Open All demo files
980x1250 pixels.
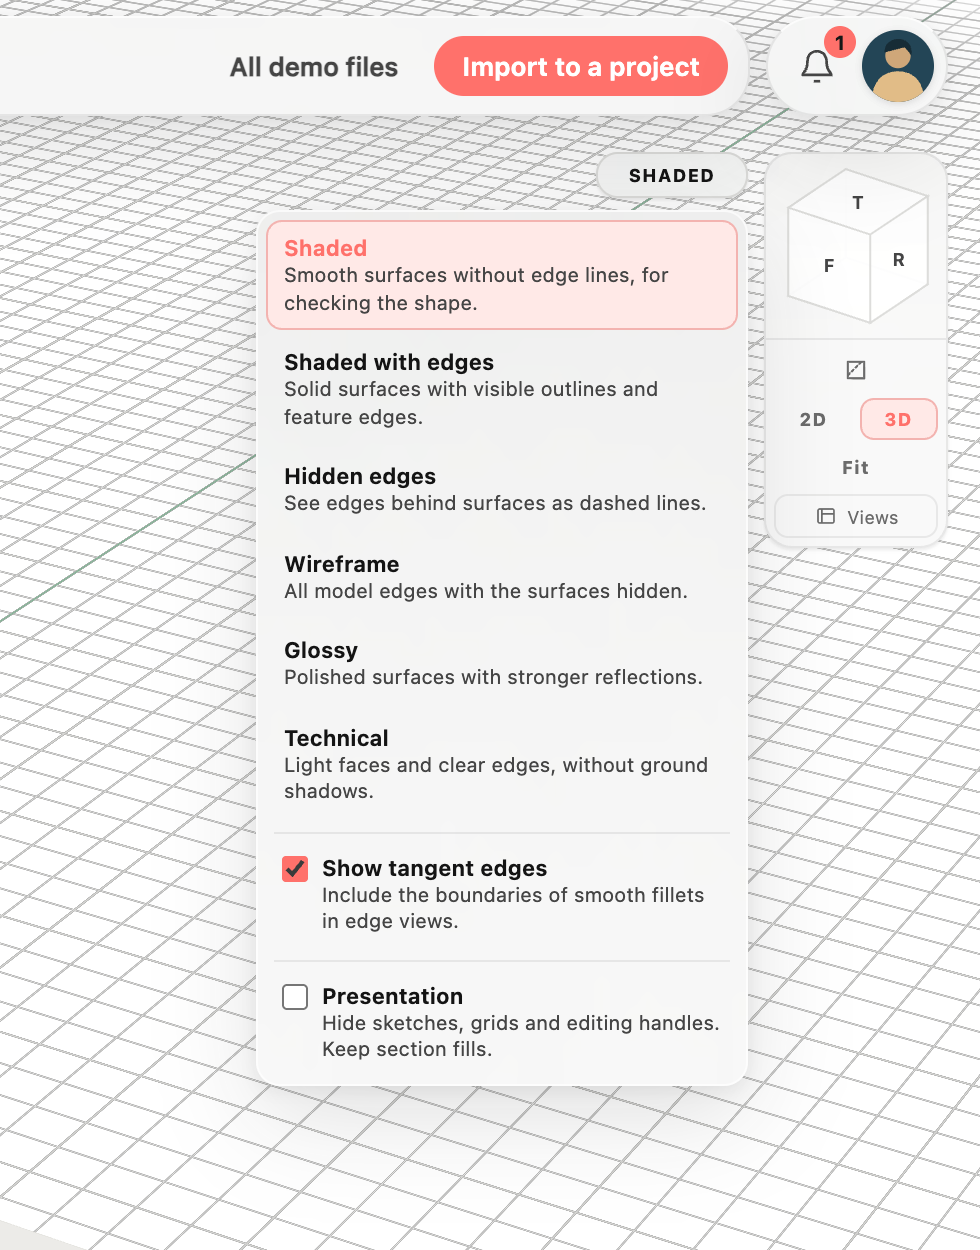click(x=314, y=67)
